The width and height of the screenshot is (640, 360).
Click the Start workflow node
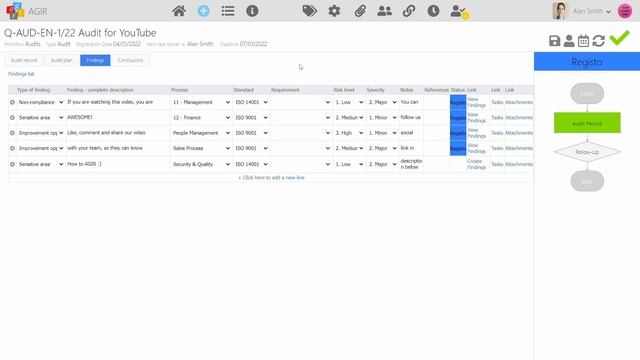[x=587, y=93]
